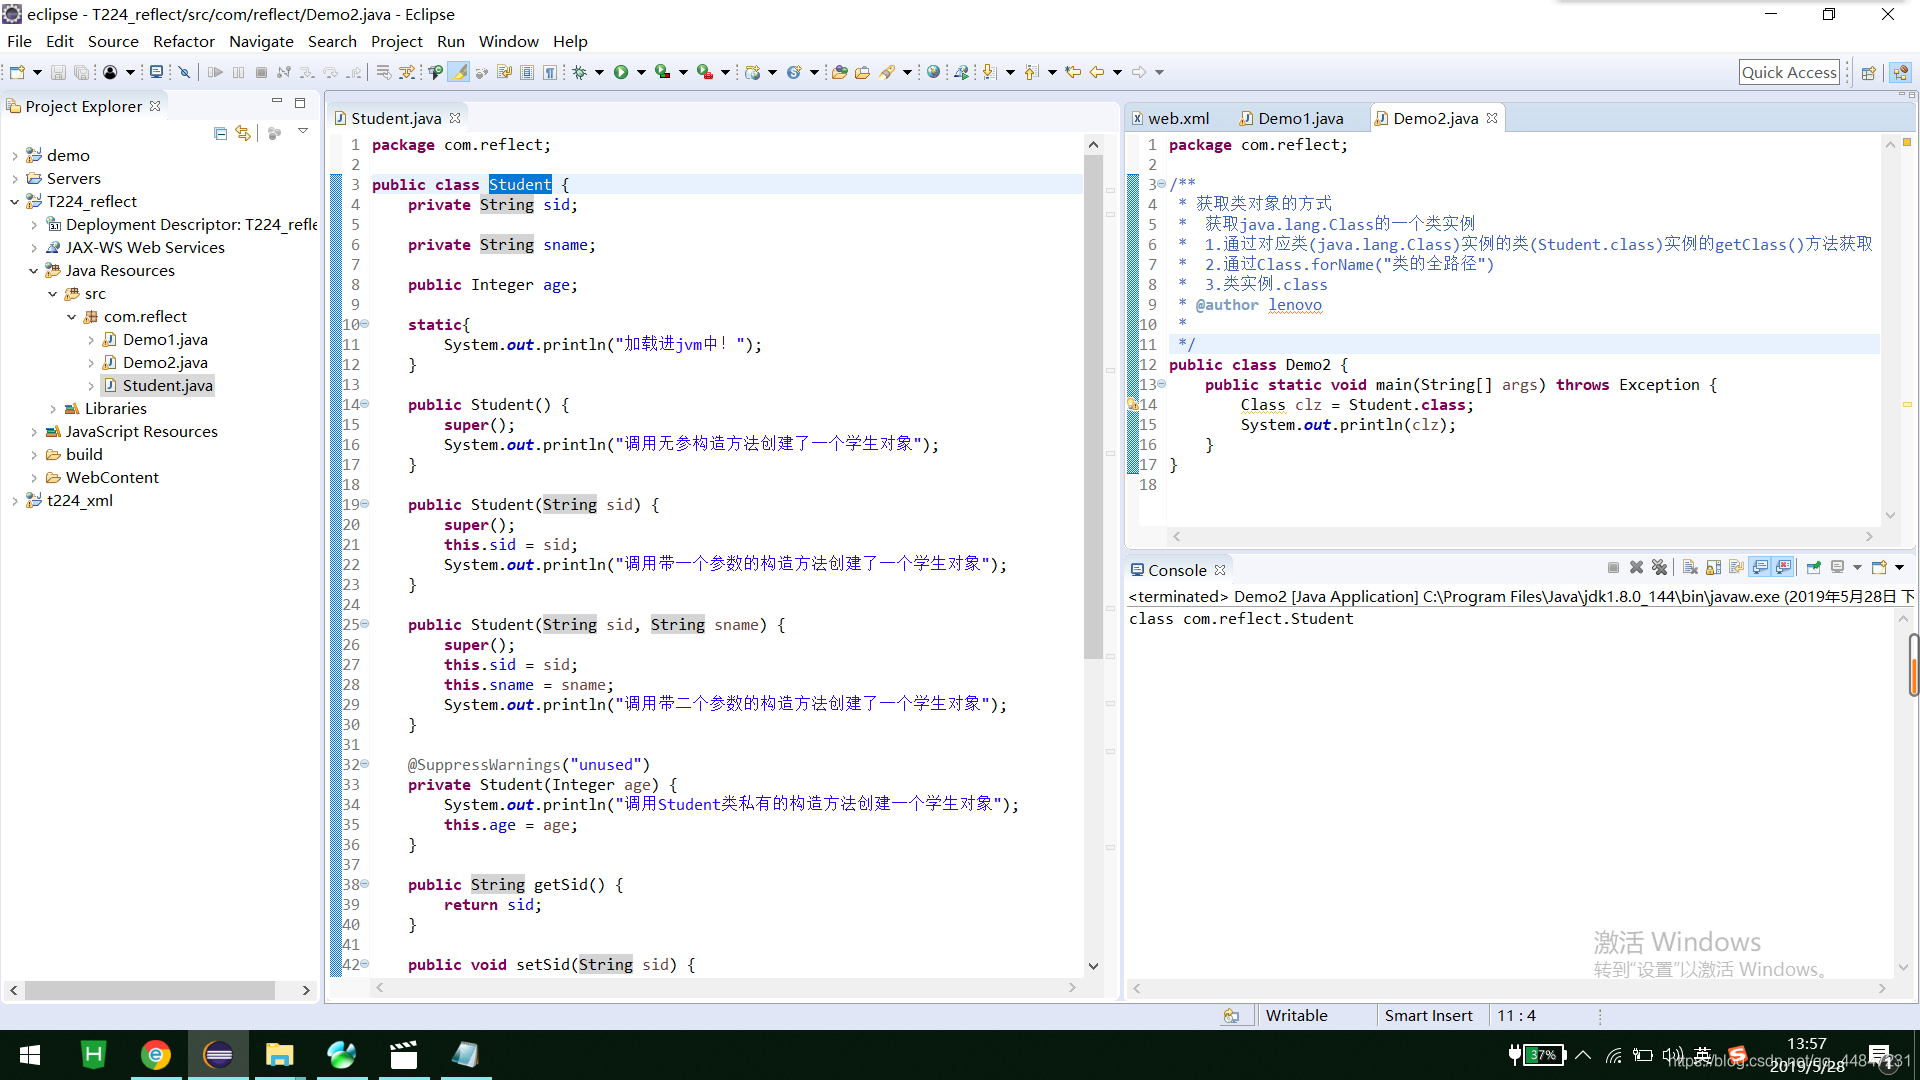This screenshot has width=1920, height=1080.
Task: Toggle Scroll Lock in Console toolbar
Action: (1713, 568)
